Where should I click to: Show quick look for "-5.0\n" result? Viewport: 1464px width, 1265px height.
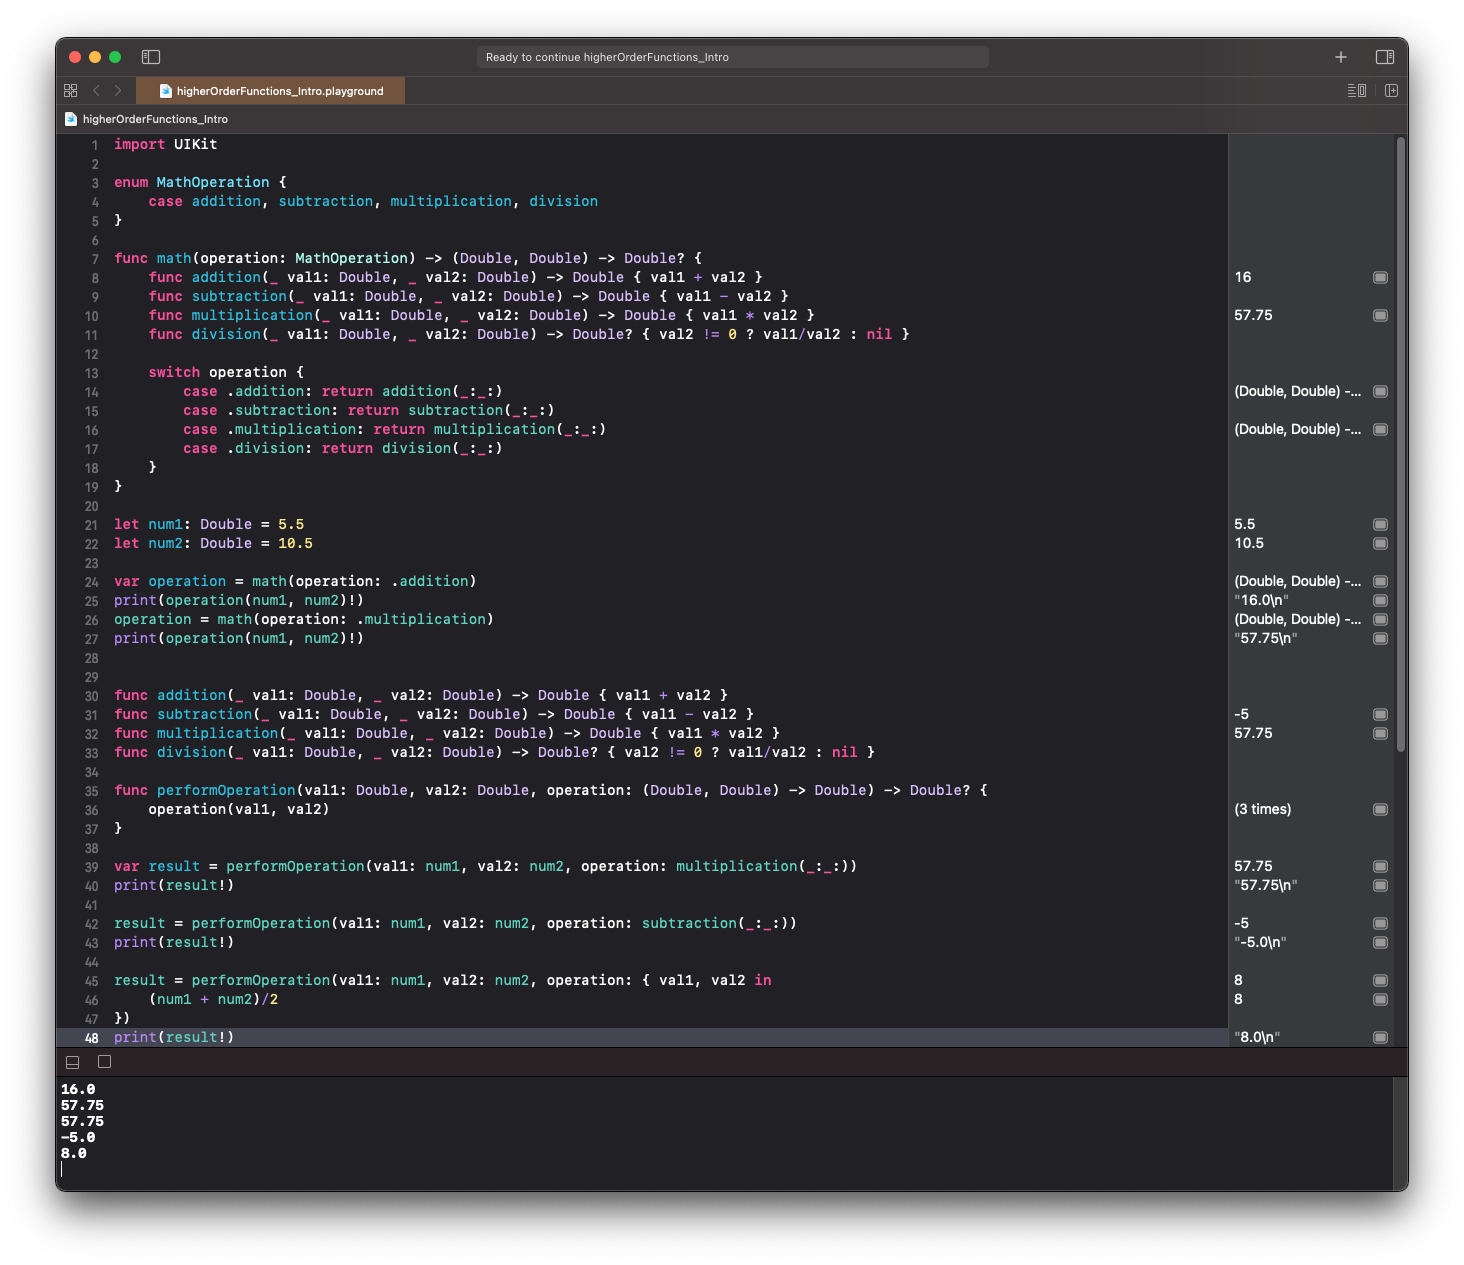(1380, 942)
